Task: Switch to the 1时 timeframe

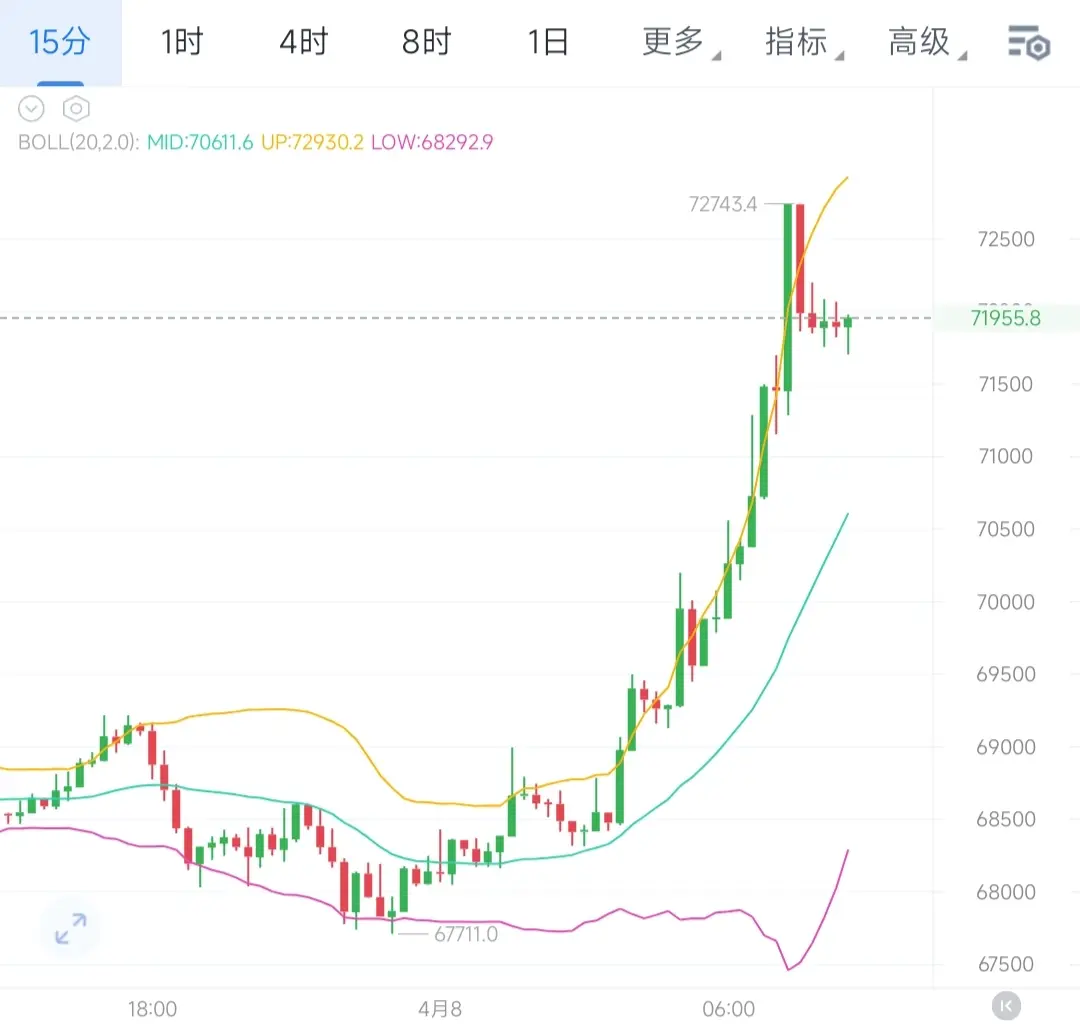Action: click(182, 42)
